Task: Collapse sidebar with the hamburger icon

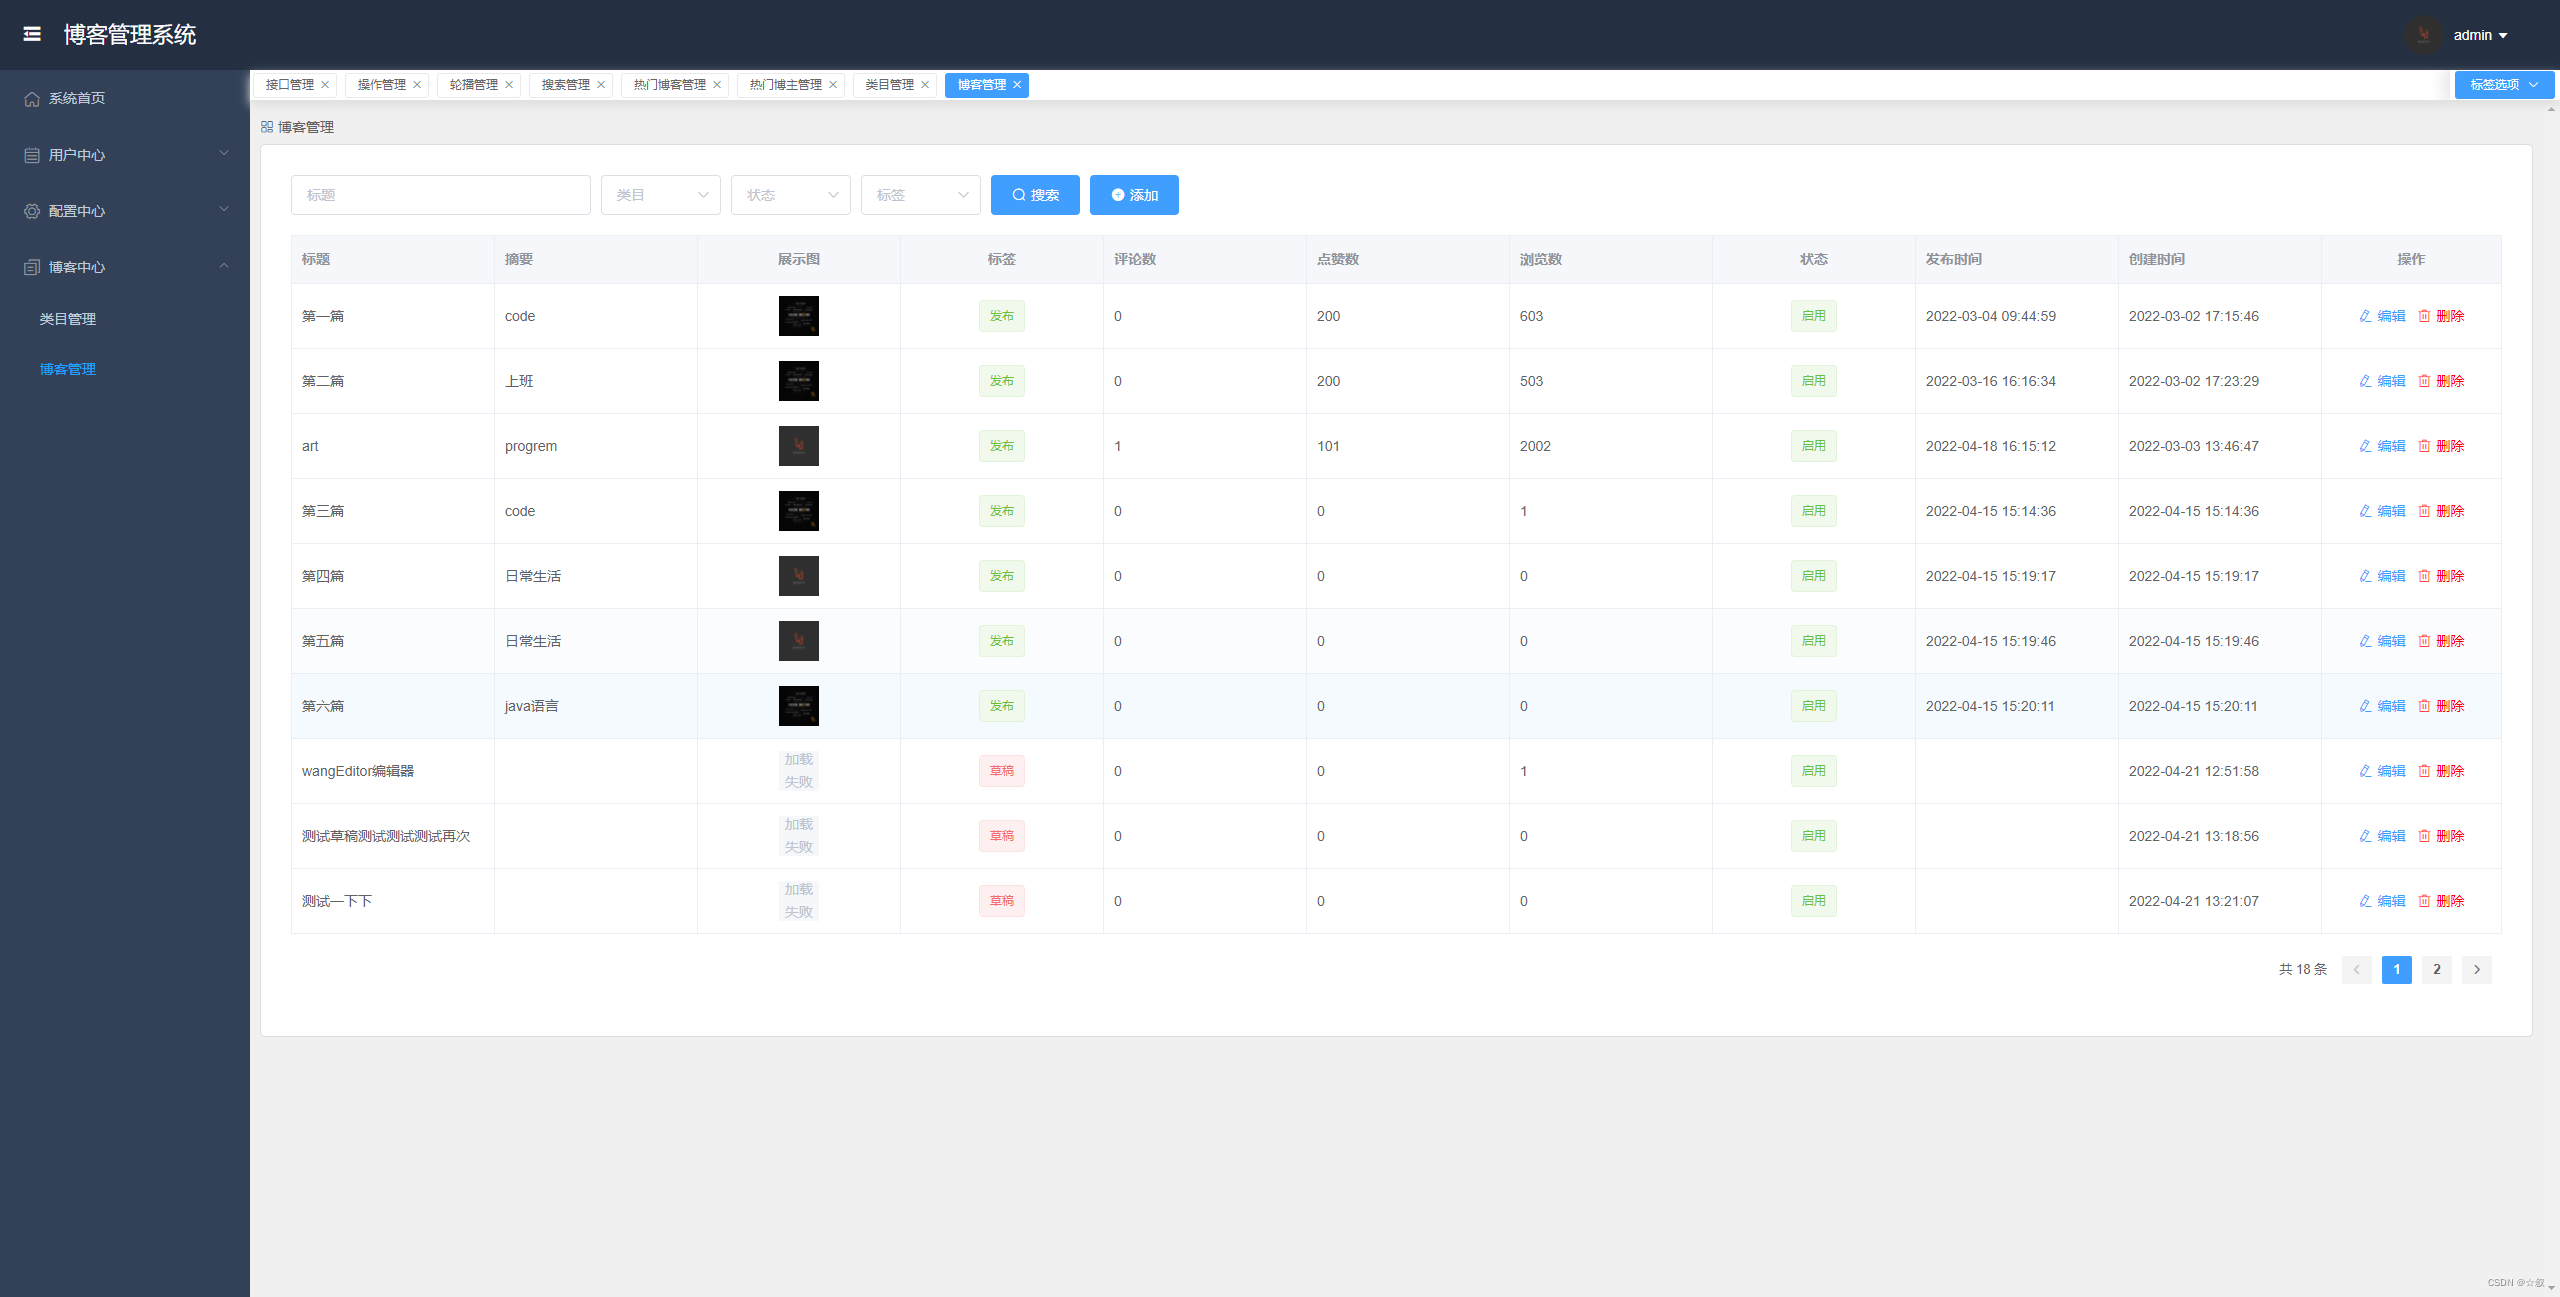Action: 32,34
